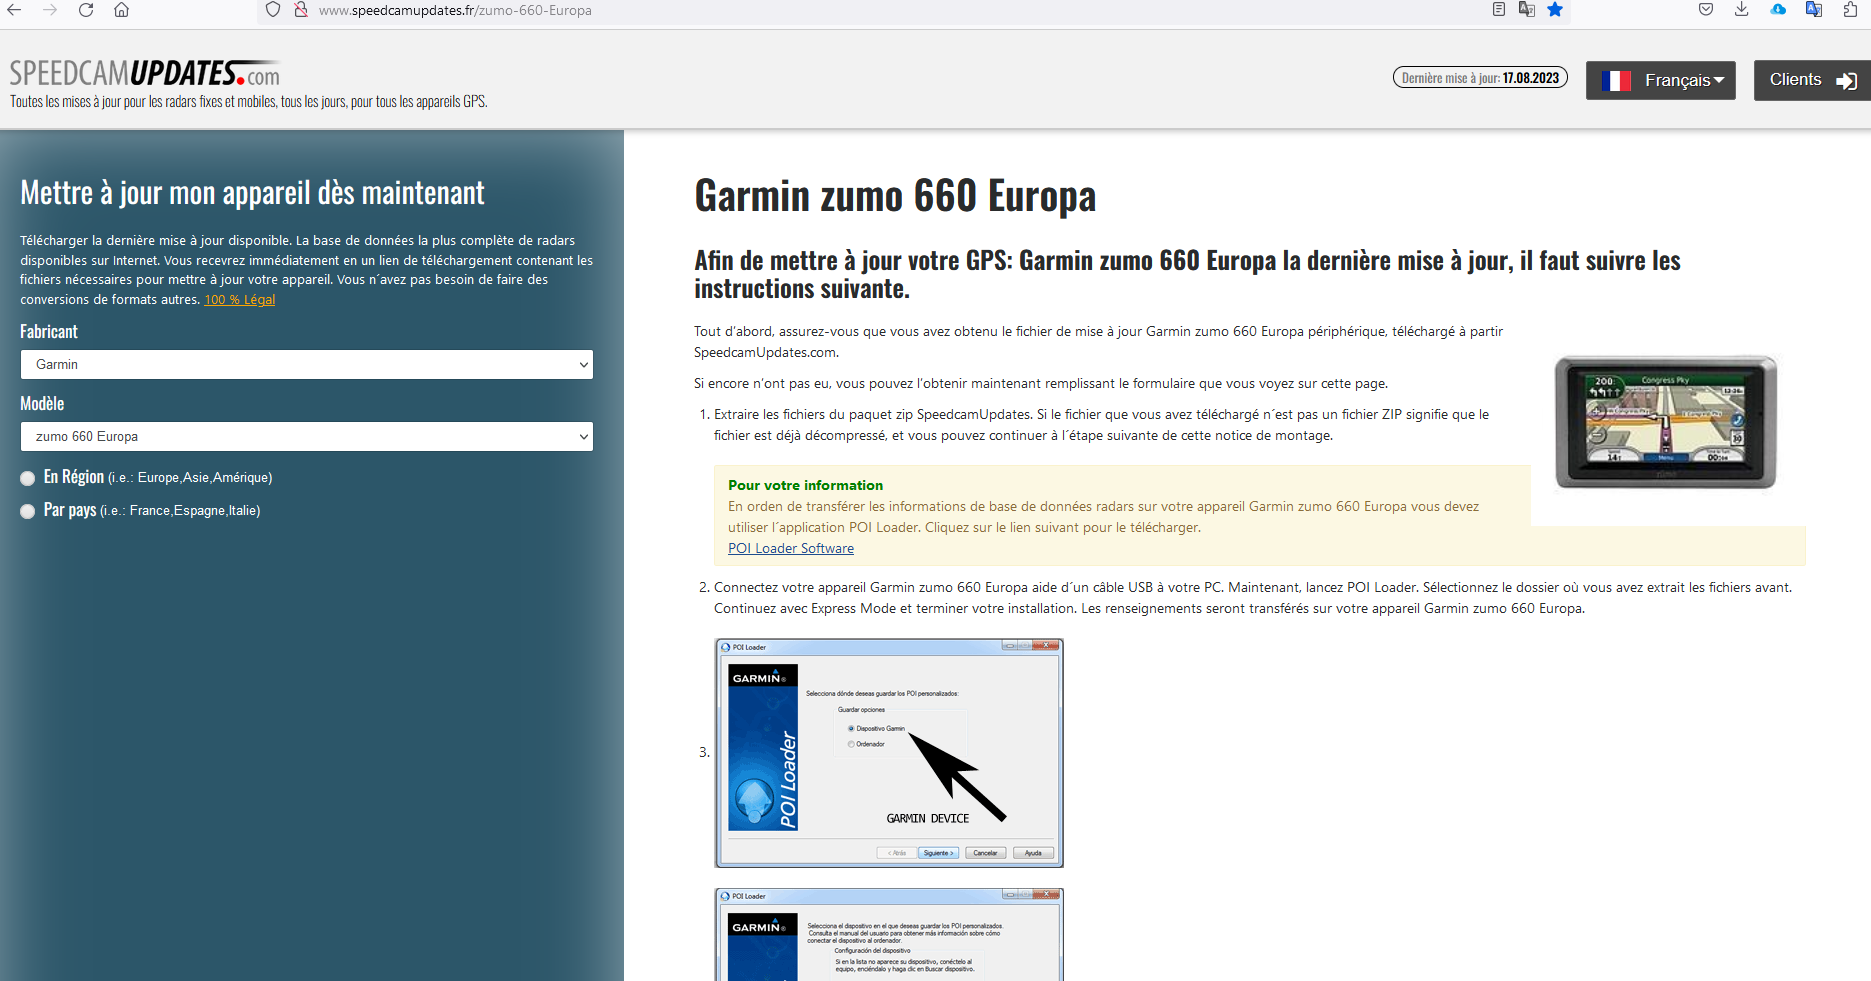Click the blue cloud download extension icon
This screenshot has height=981, width=1871.
pyautogui.click(x=1778, y=9)
